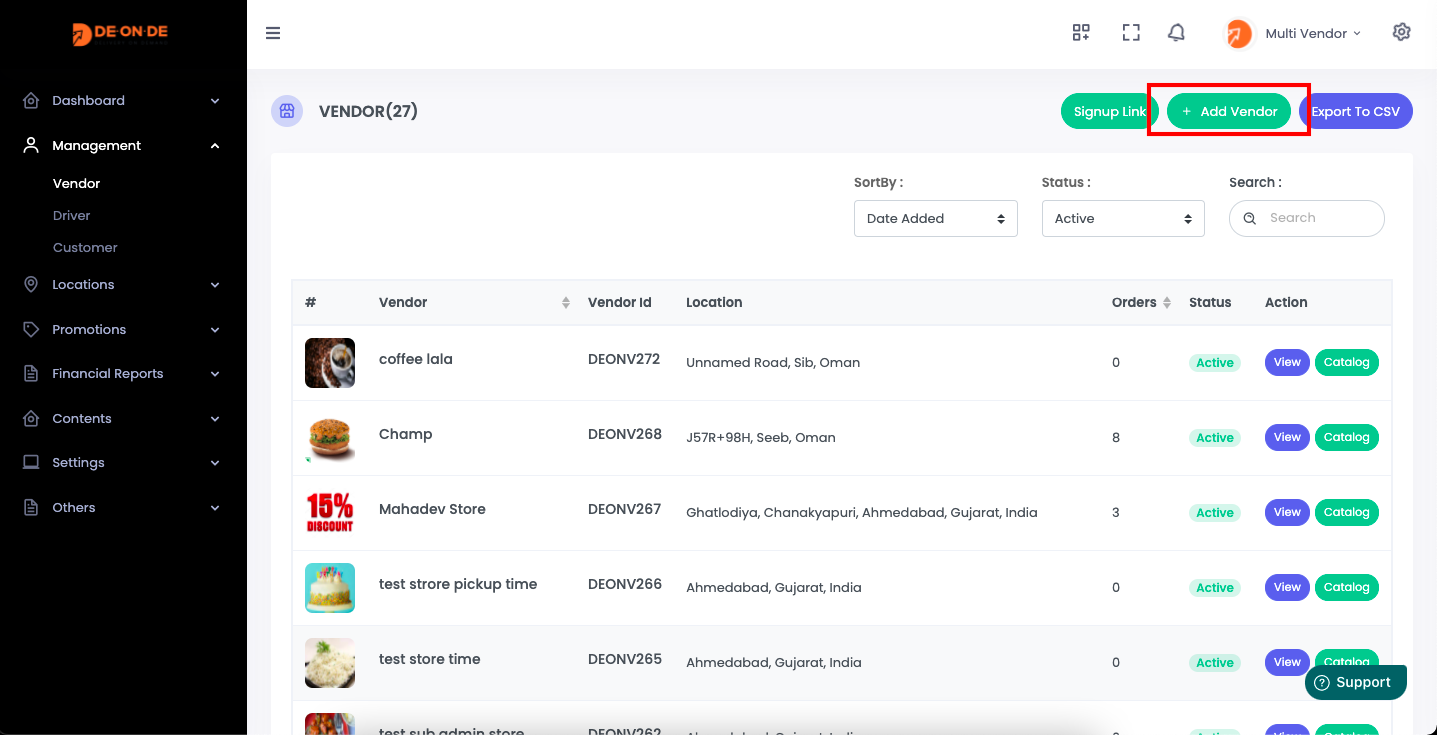Click the Mahadev Store discount thumbnail
The image size is (1437, 735).
[x=330, y=513]
